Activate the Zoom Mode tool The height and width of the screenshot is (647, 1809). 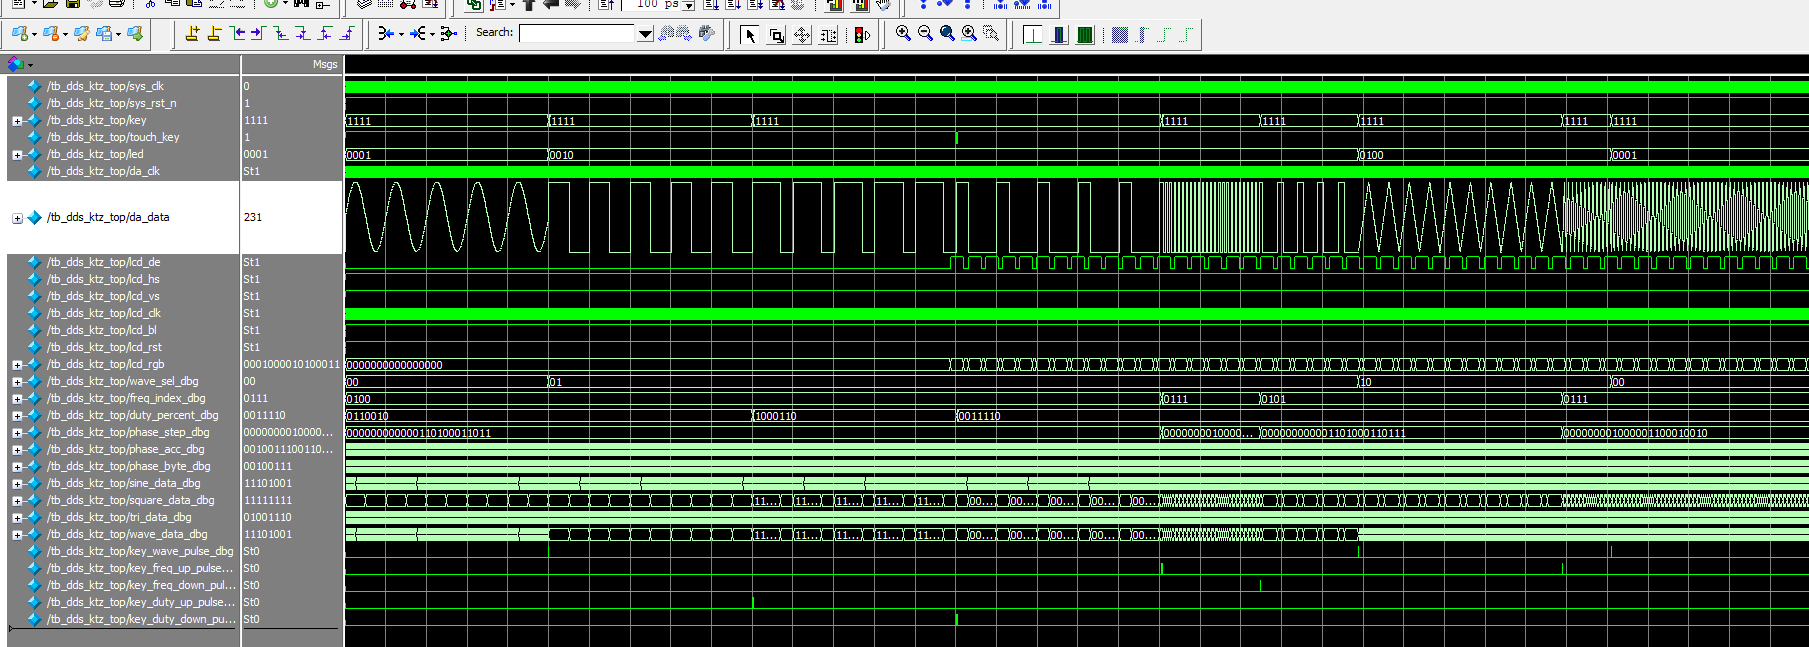776,35
